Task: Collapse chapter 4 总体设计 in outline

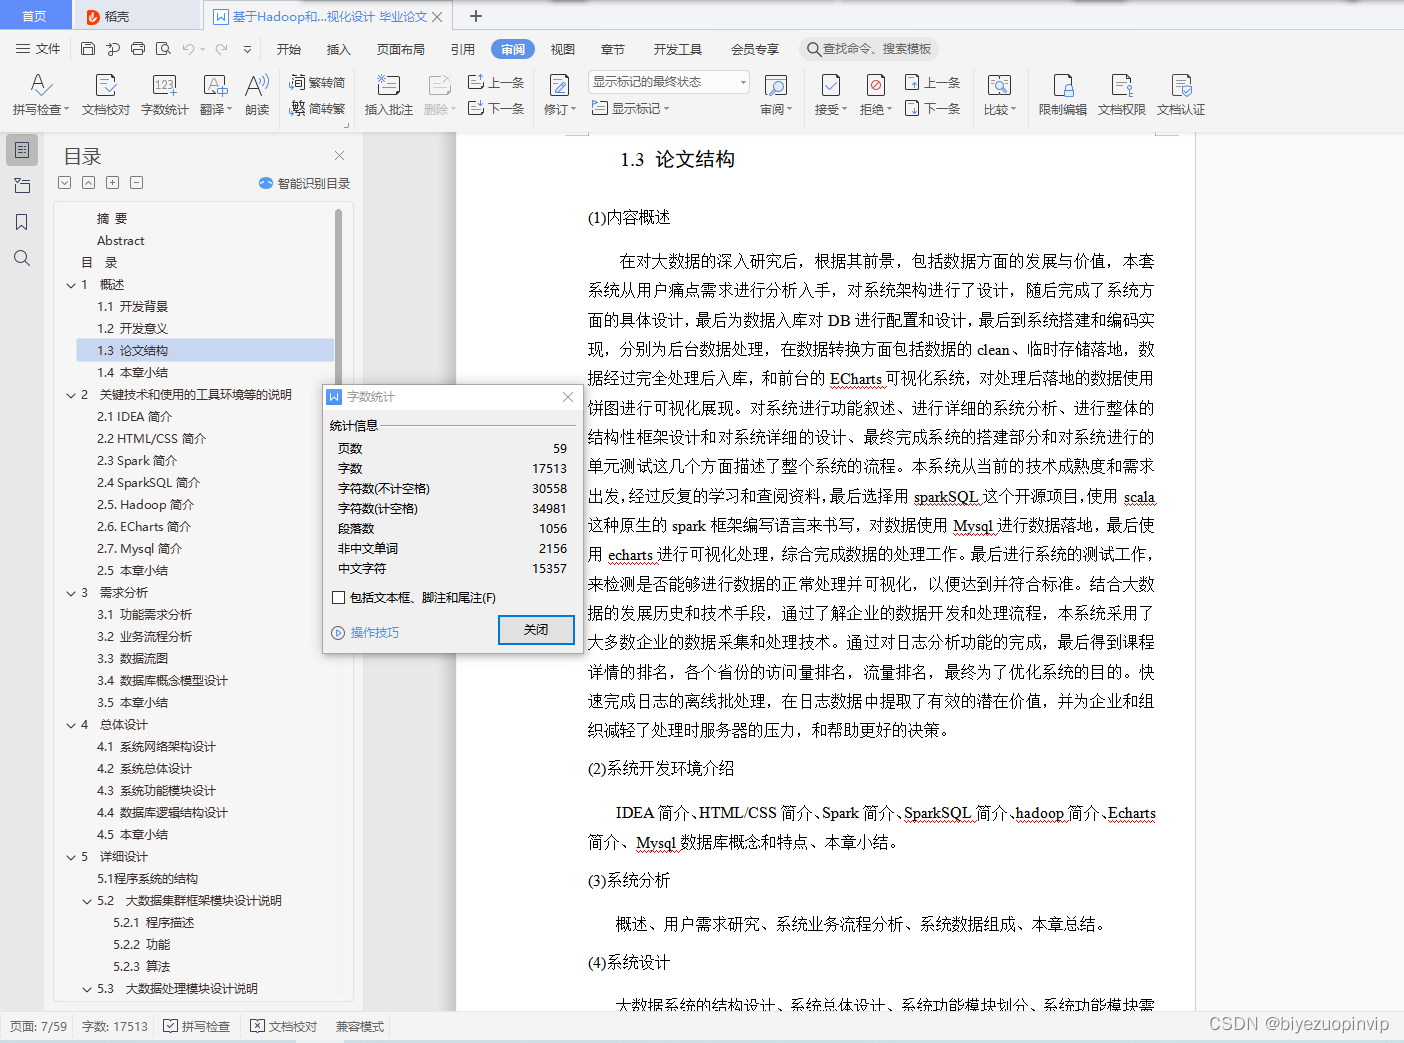Action: click(x=71, y=725)
